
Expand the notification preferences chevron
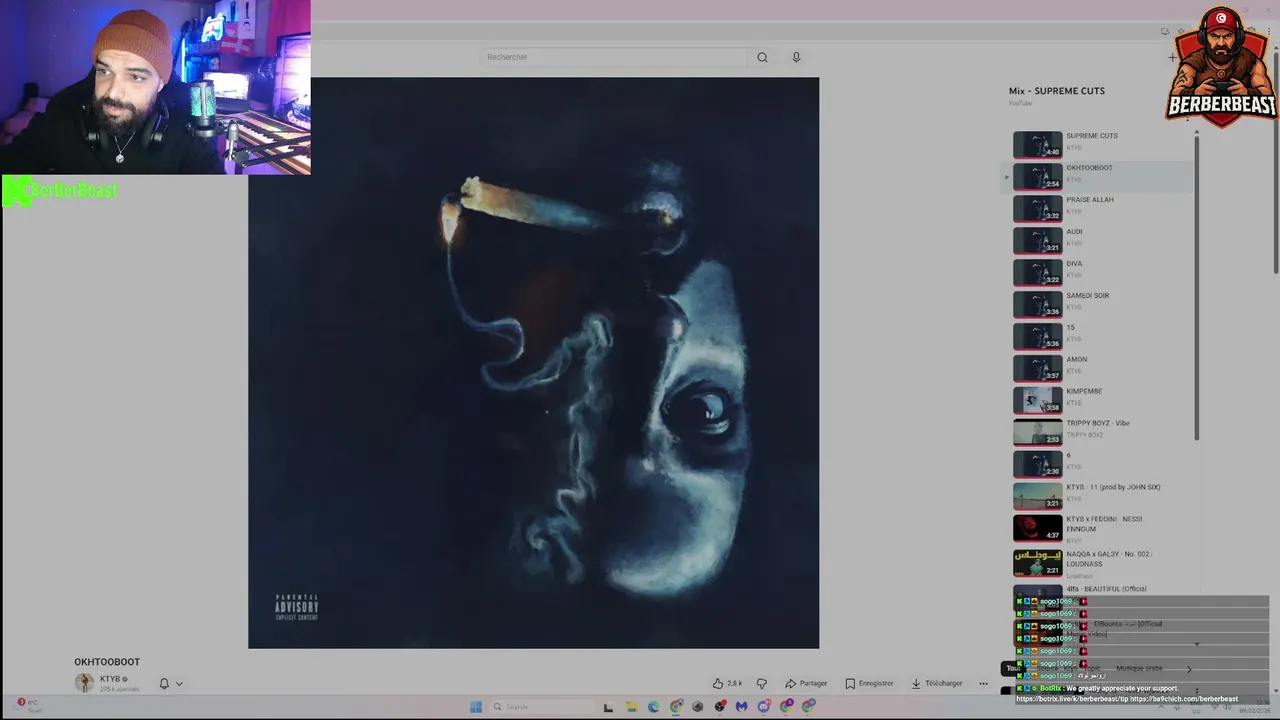coord(179,684)
